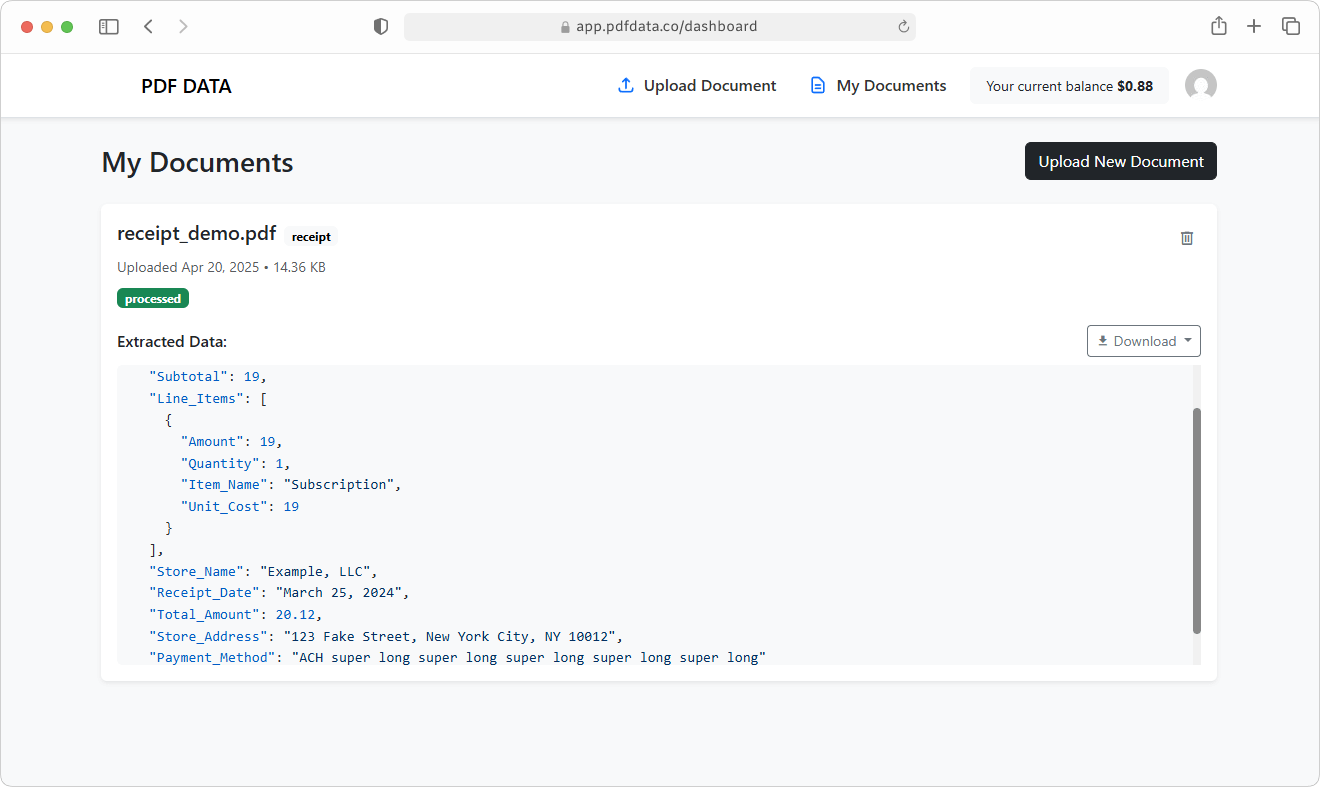Image resolution: width=1320 pixels, height=787 pixels.
Task: Open the user avatar profile menu
Action: pos(1201,86)
